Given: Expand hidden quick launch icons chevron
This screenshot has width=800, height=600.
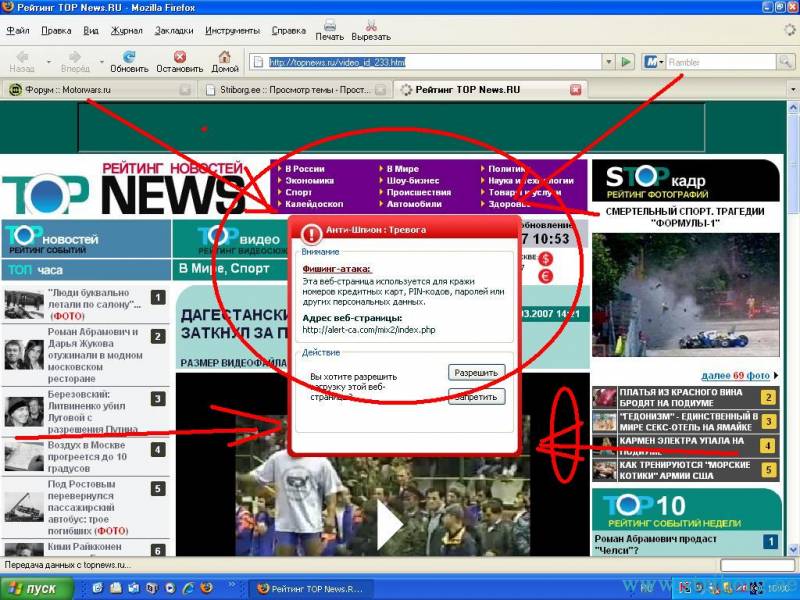Looking at the screenshot, I should click(232, 584).
